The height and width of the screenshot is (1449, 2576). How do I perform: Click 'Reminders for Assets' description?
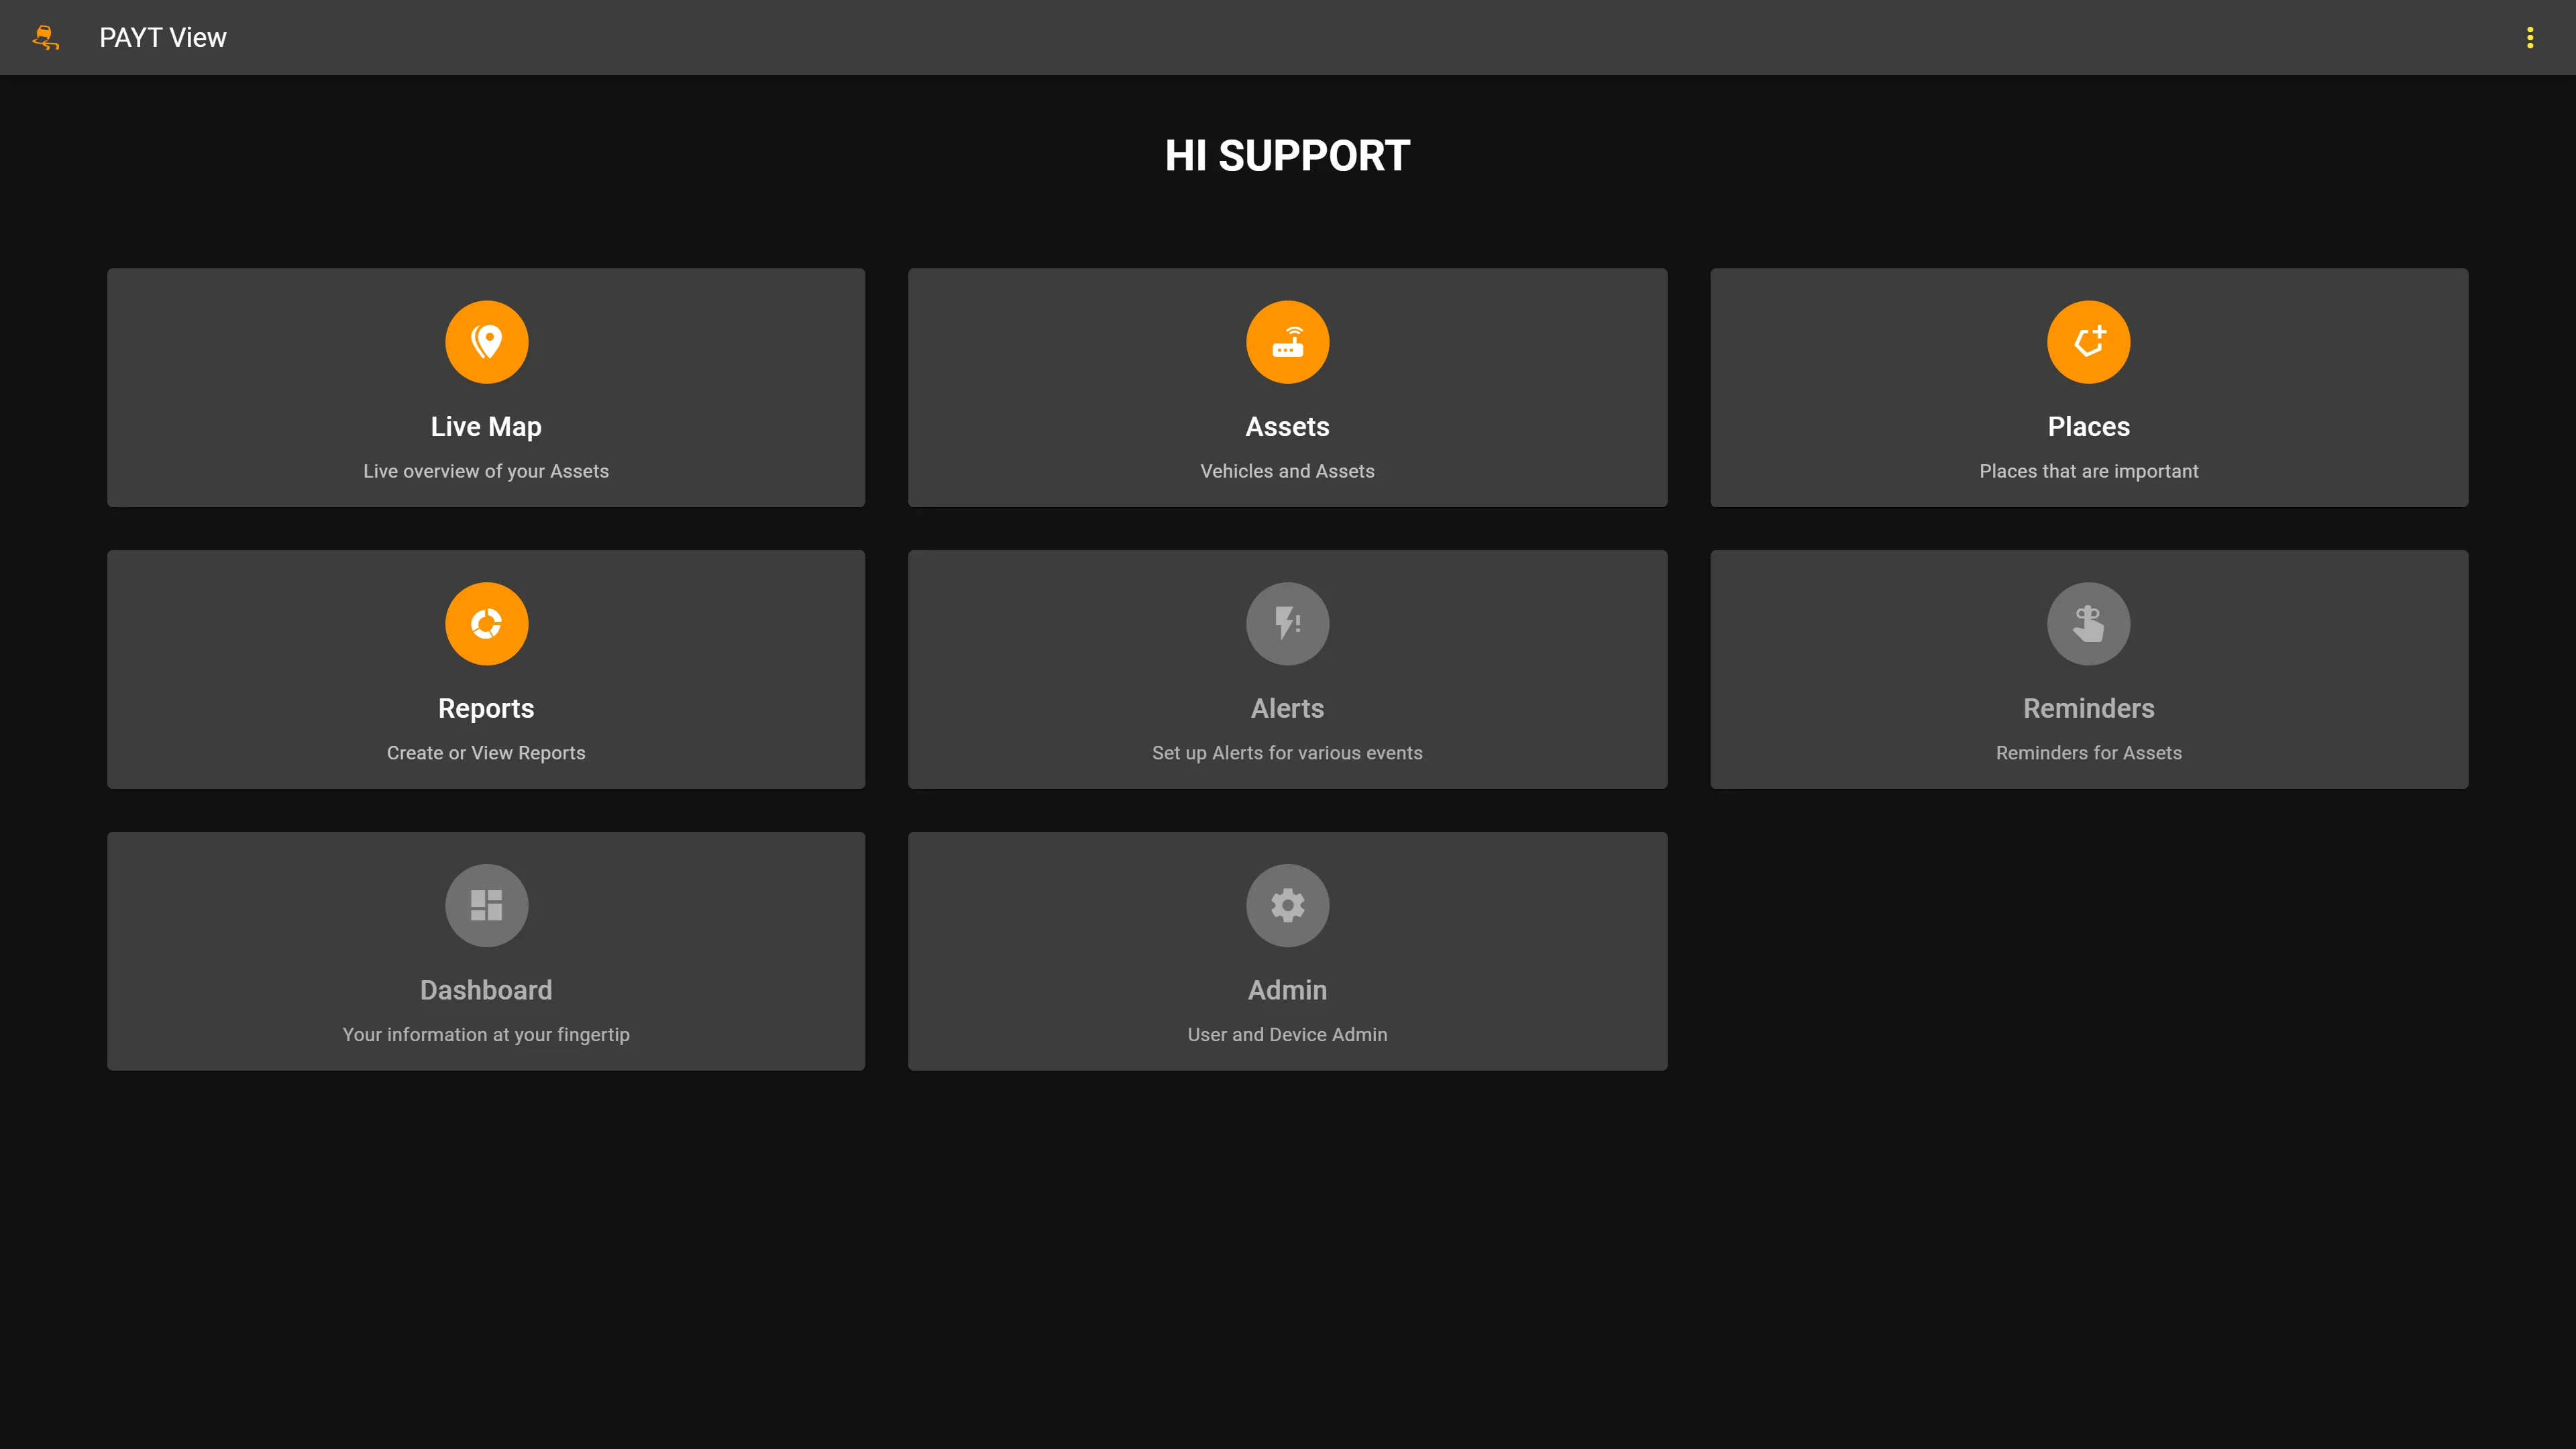coord(2088,754)
